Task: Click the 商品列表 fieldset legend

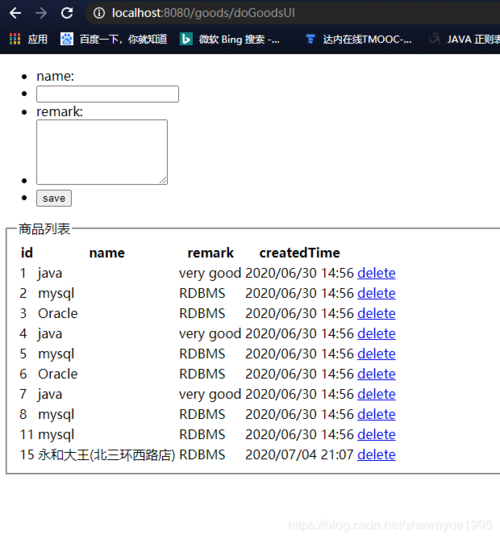Action: (44, 229)
